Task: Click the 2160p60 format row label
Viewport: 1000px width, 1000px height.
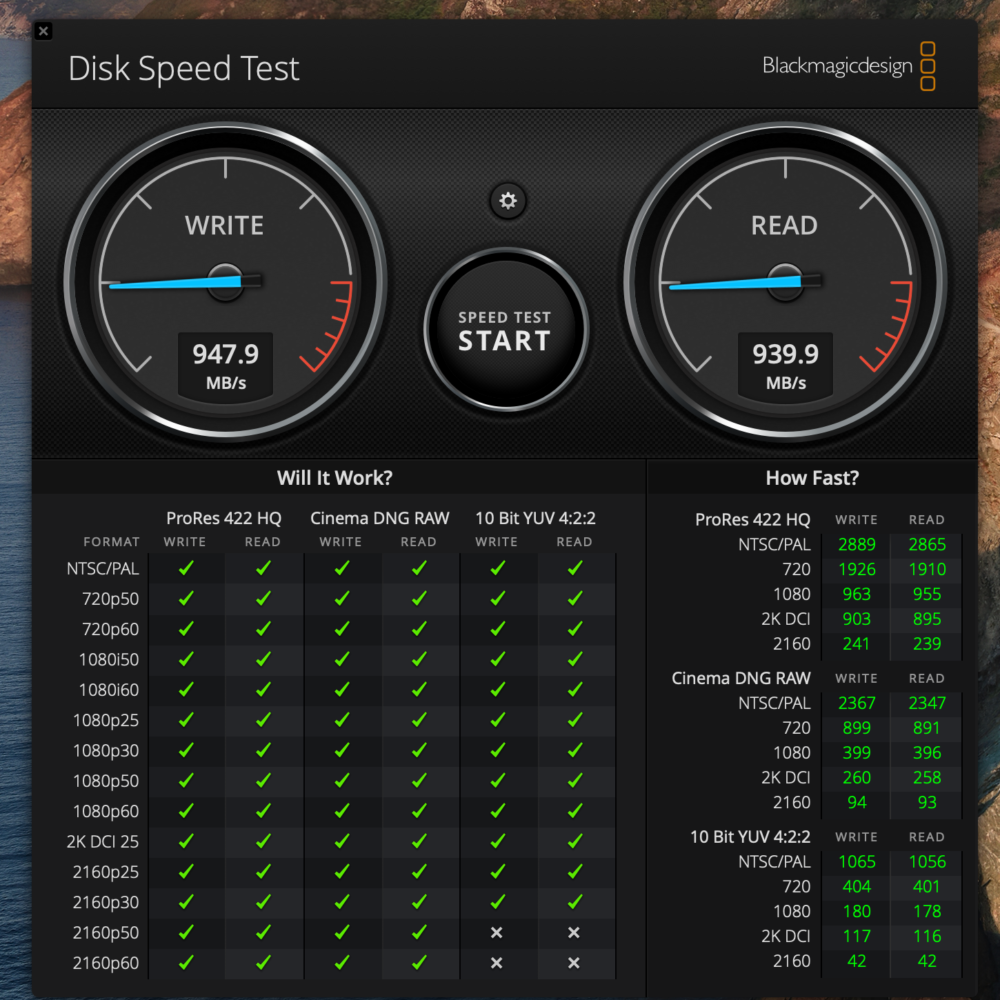Action: pos(106,963)
